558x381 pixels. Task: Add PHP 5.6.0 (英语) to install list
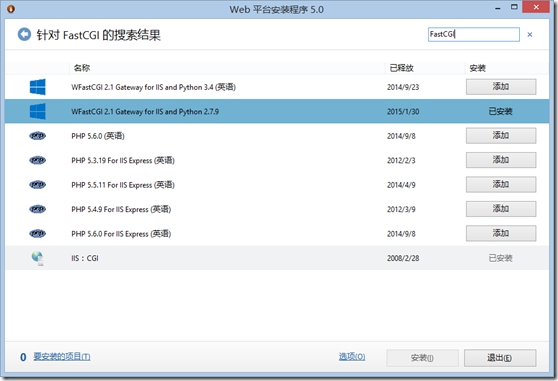click(501, 136)
